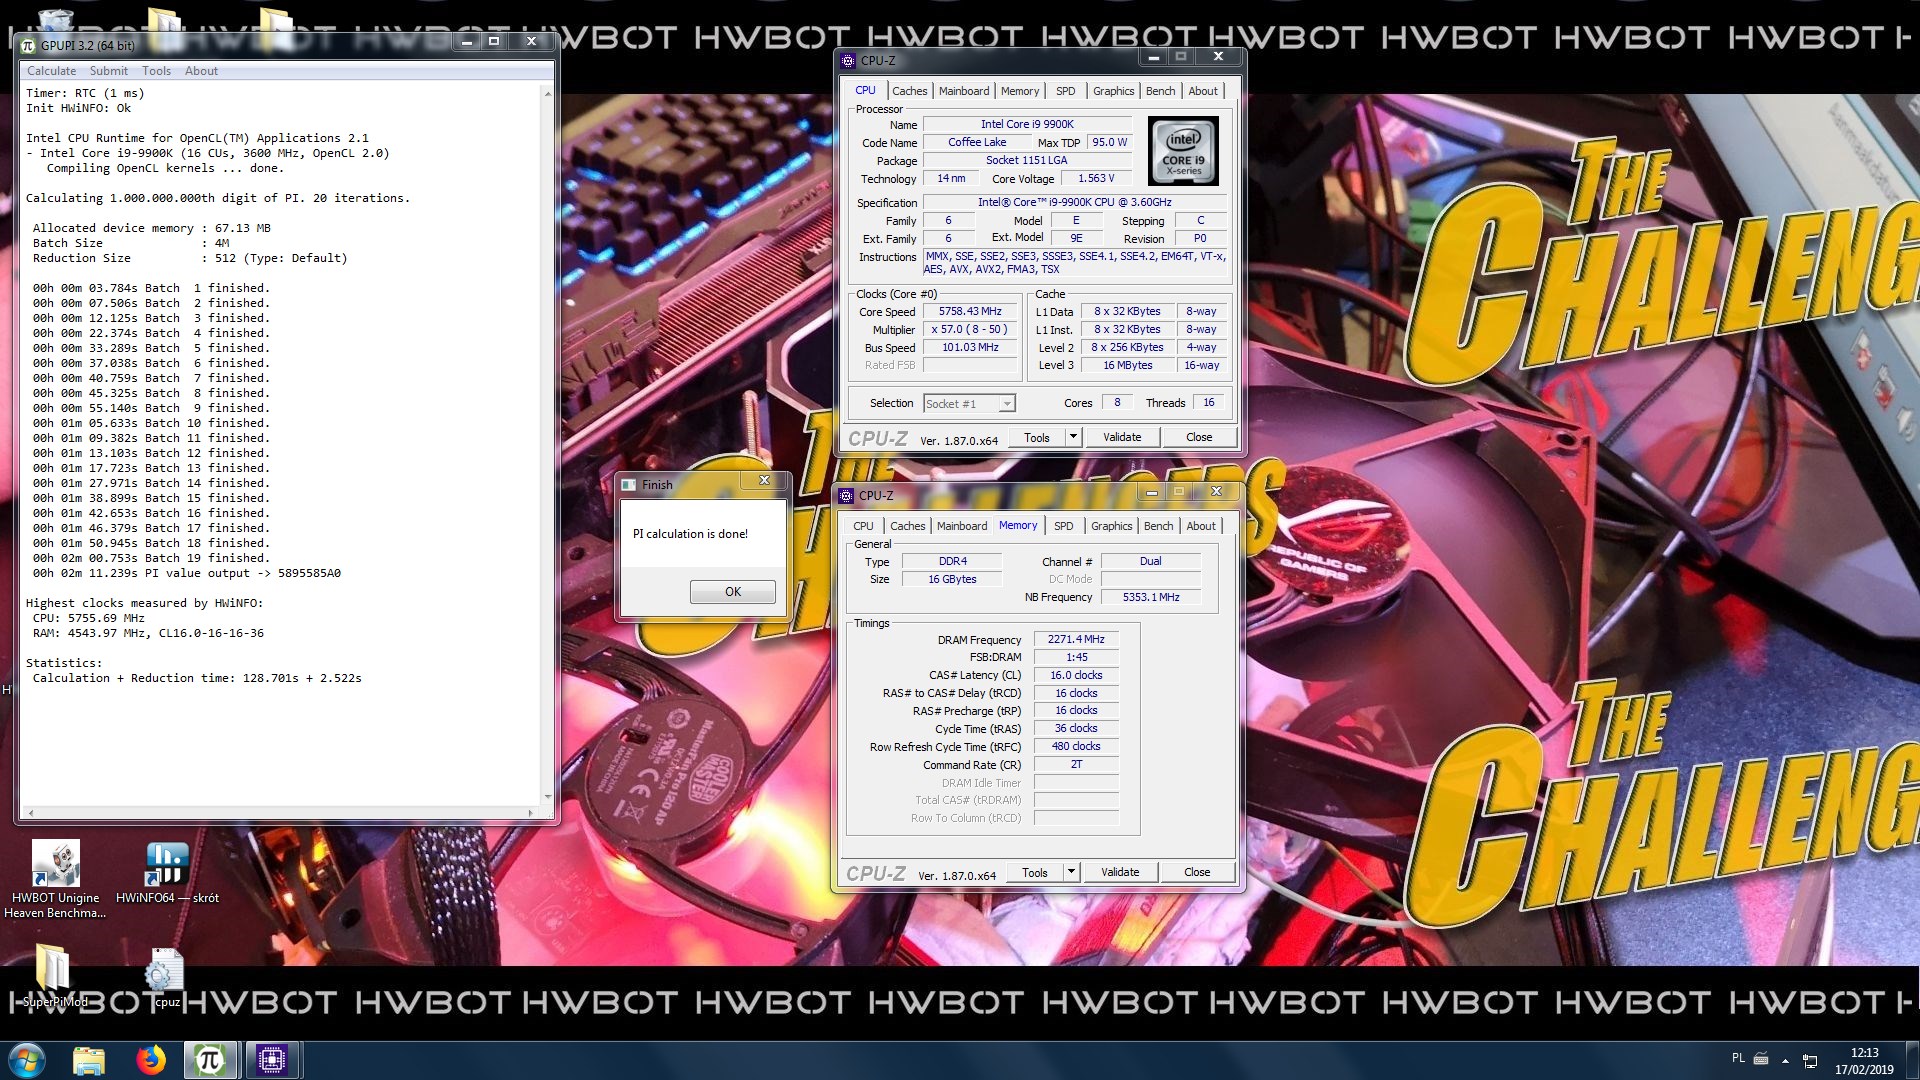Click the Core Speed value 5758.43 MHz
This screenshot has height=1080, width=1920.
pos(970,312)
